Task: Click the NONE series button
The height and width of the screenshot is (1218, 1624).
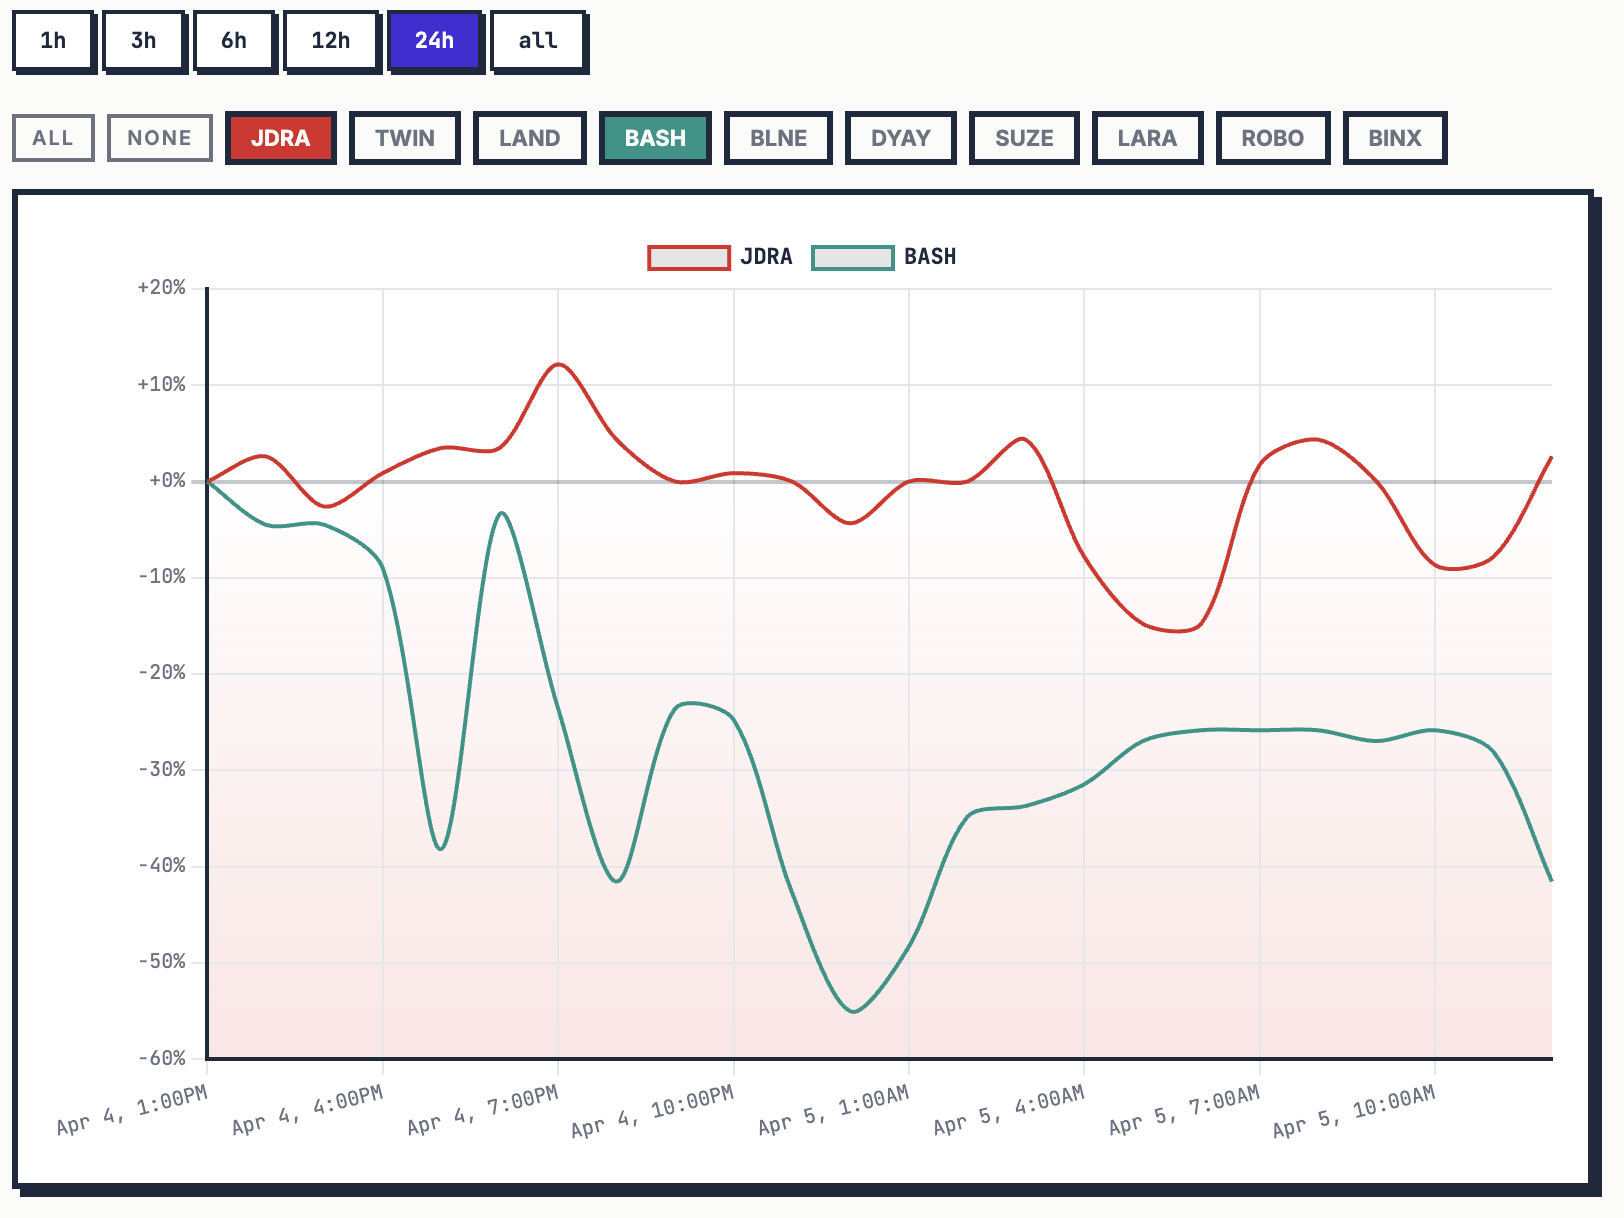Action: tap(160, 138)
